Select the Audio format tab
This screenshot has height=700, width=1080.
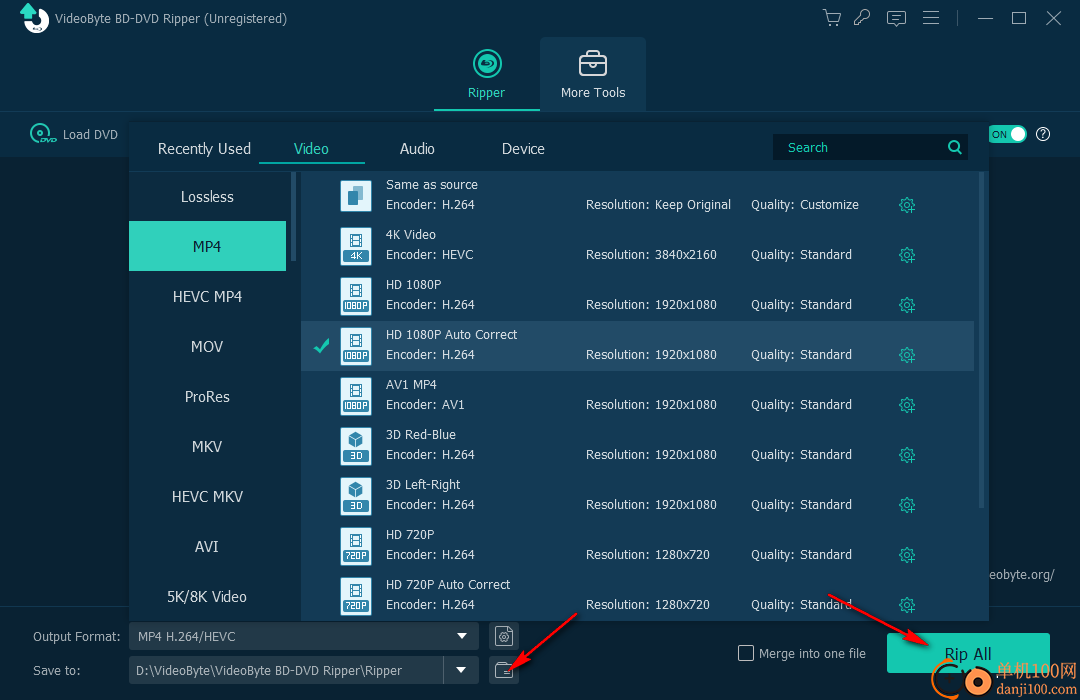click(x=417, y=148)
